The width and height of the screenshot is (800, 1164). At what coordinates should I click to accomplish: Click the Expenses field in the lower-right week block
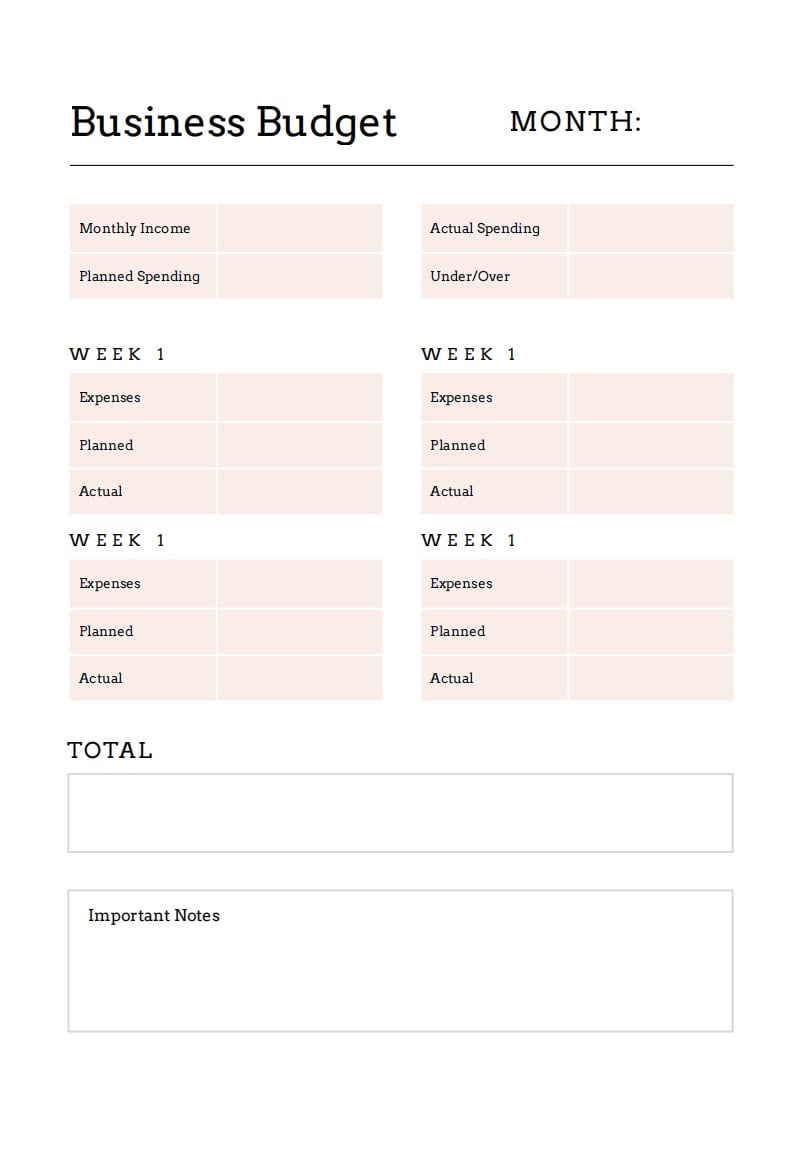[651, 583]
